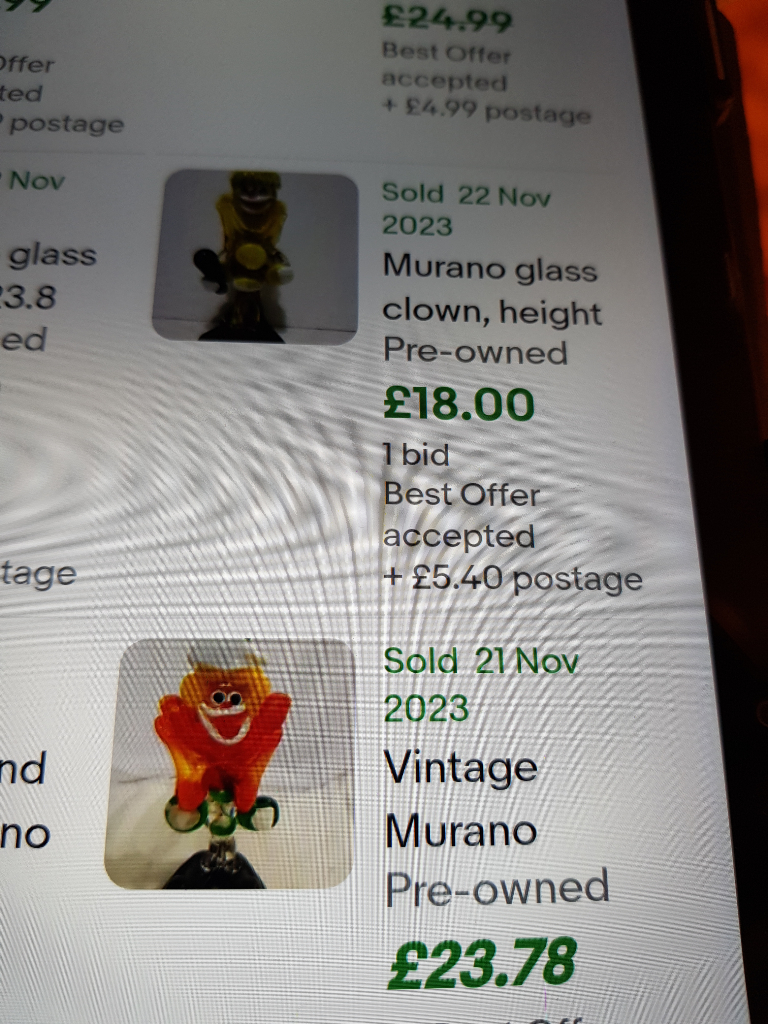Click the partial 'Nov' sold date on the left
The height and width of the screenshot is (1024, 768).
[37, 180]
